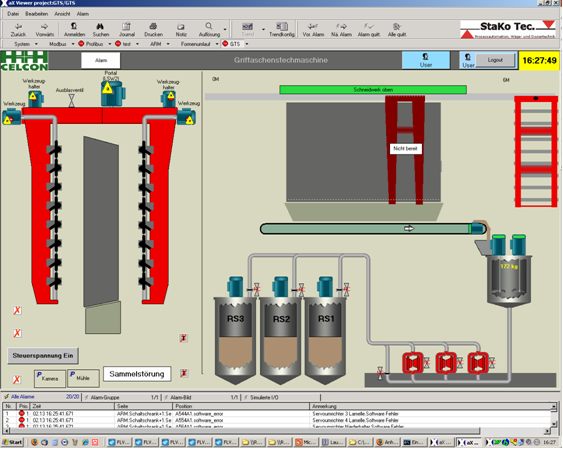Expand the System dropdown arrow
Viewport: 563px width, 449px height.
(36, 44)
